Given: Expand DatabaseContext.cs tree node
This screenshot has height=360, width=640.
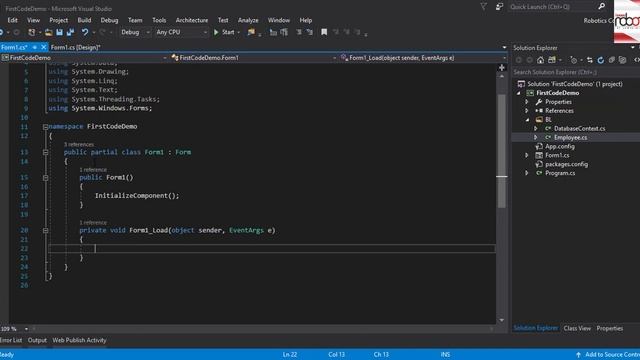Looking at the screenshot, I should tap(536, 129).
